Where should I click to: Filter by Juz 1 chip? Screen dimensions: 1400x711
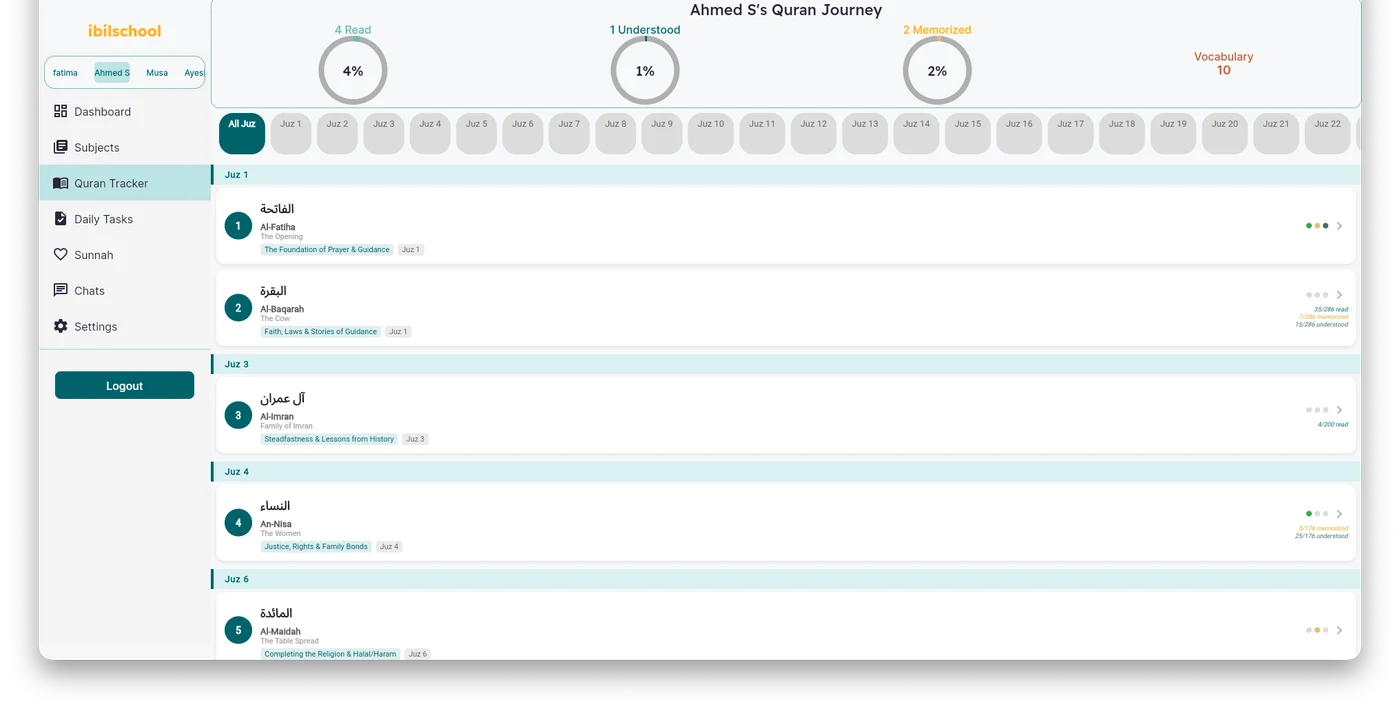291,134
